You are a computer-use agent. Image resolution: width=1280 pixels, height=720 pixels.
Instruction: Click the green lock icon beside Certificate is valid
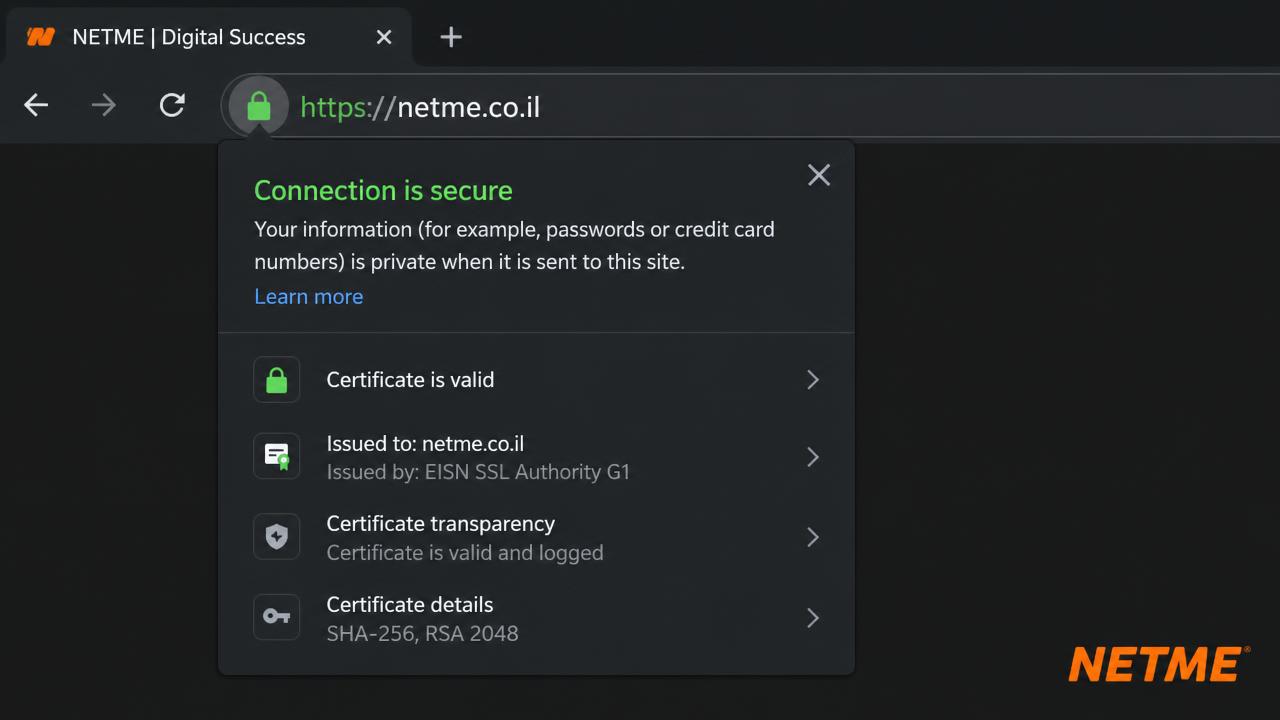(277, 380)
